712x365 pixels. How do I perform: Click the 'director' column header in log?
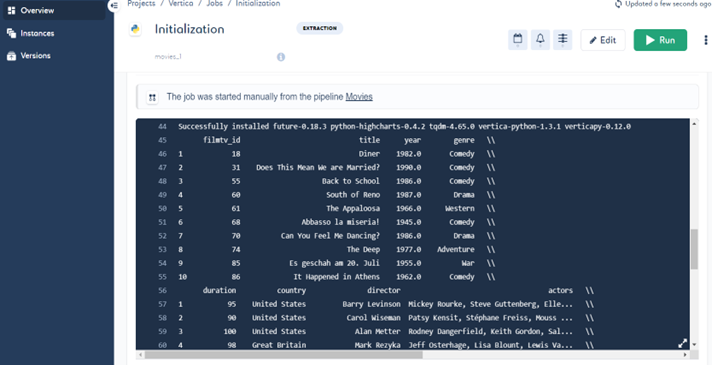tap(384, 290)
